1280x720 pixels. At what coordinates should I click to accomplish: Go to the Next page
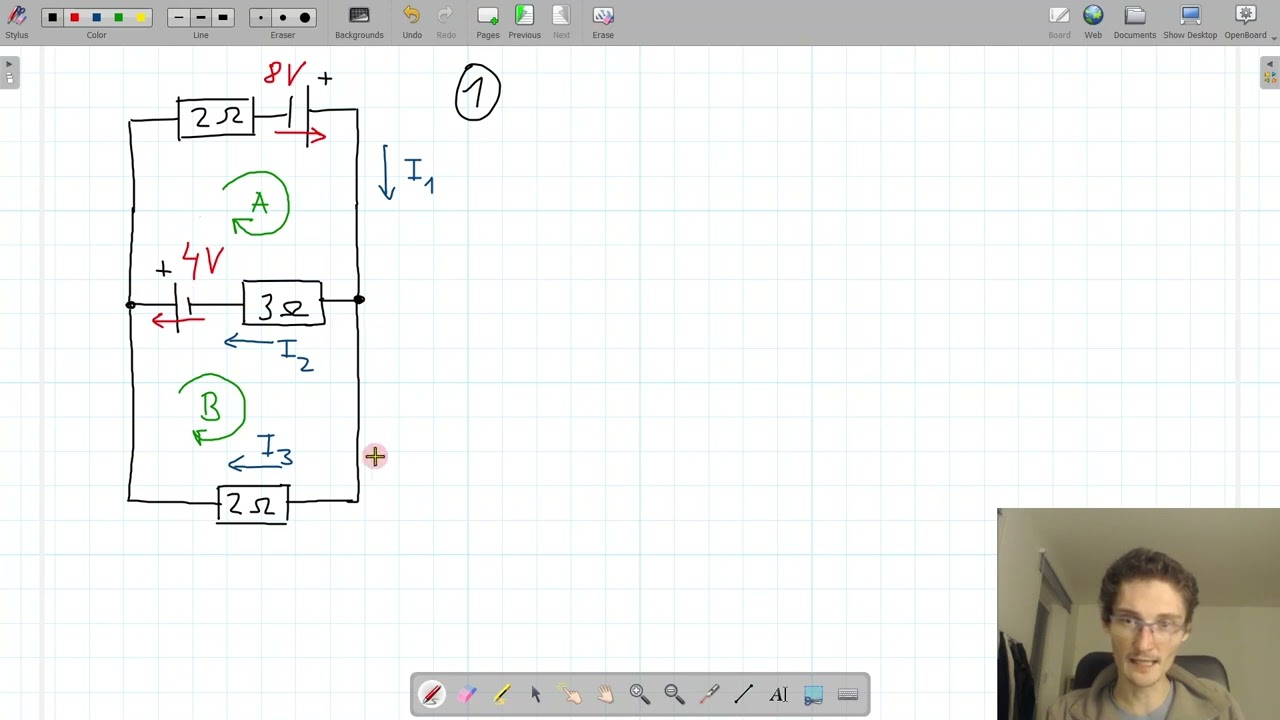click(561, 22)
